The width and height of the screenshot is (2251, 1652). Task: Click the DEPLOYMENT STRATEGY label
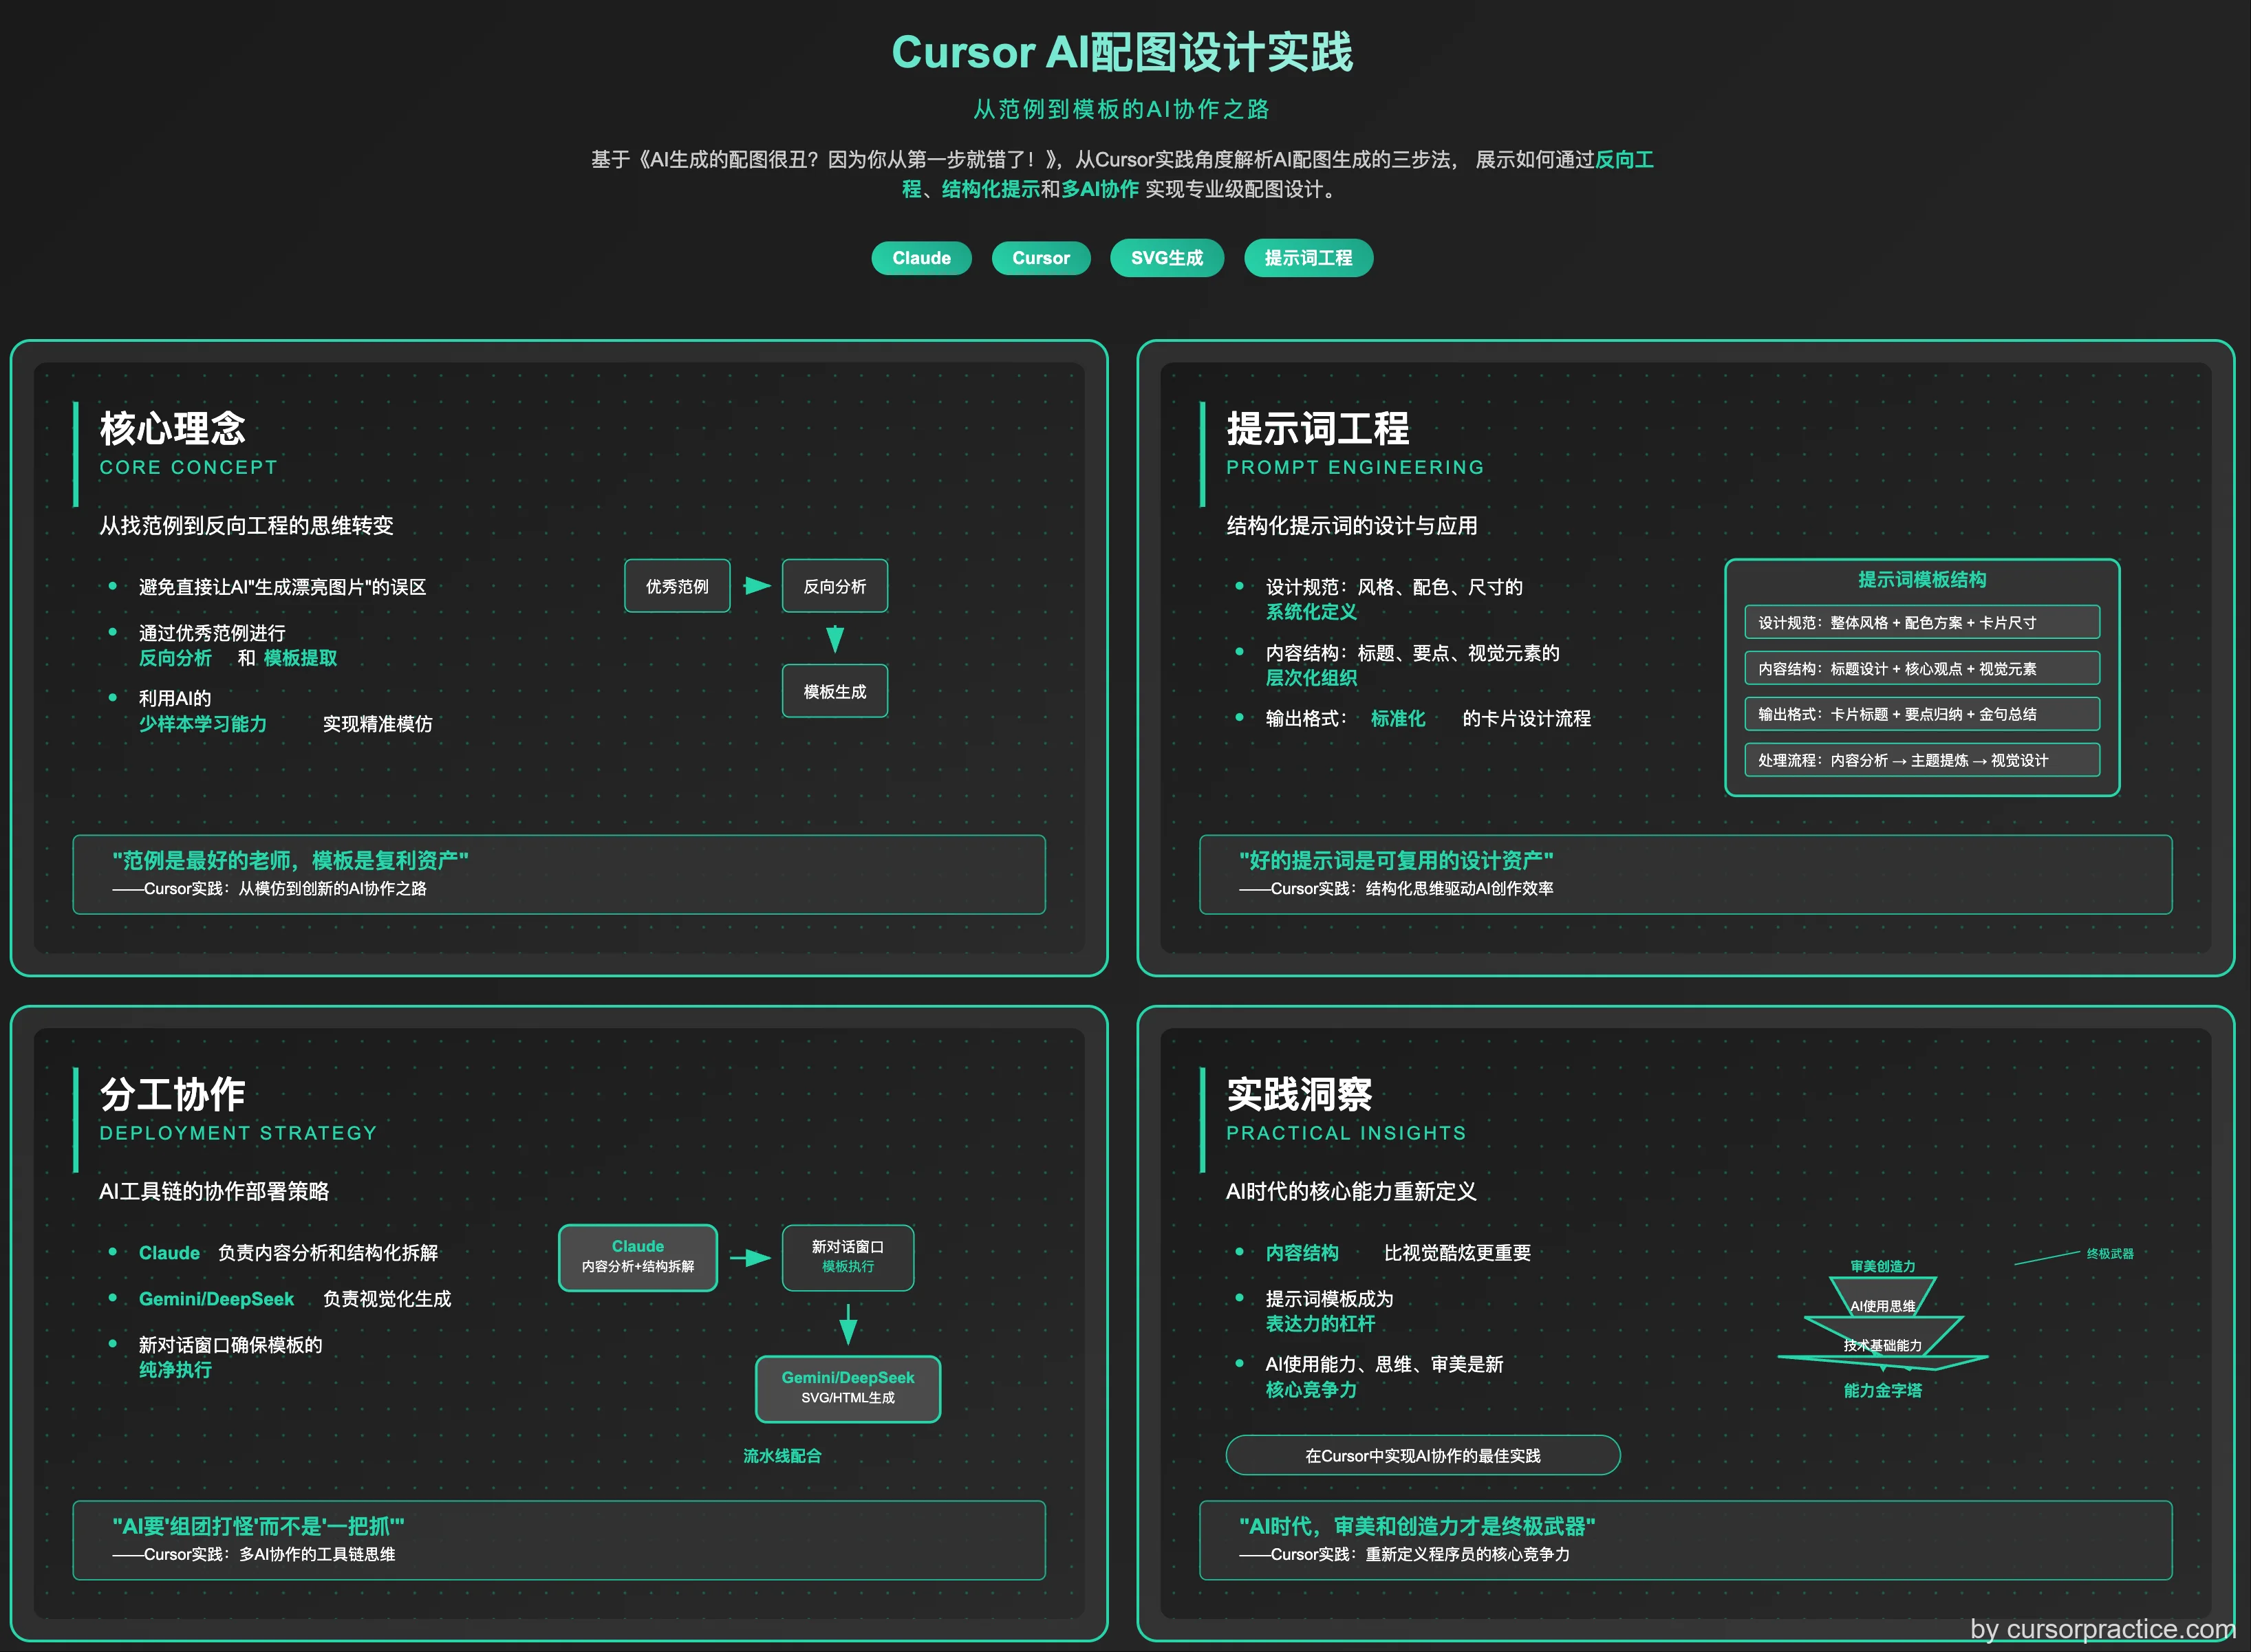(x=238, y=1133)
